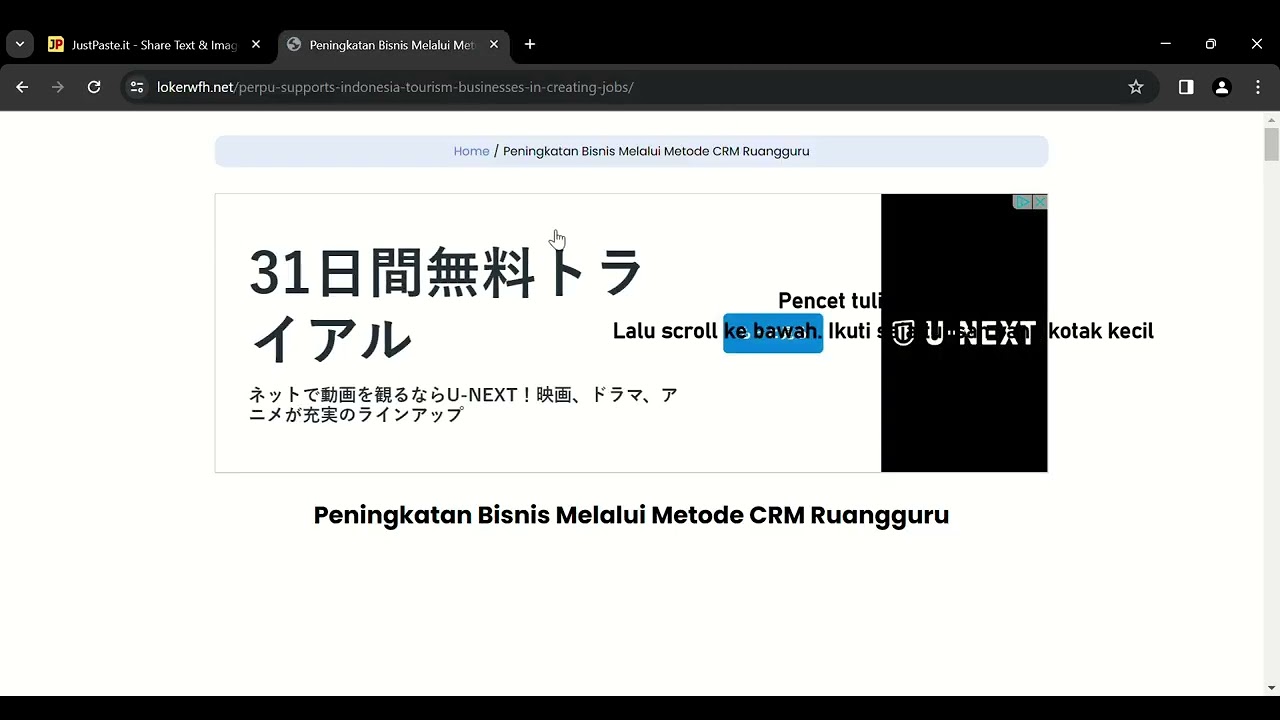Toggle the browser side panel
Image resolution: width=1280 pixels, height=720 pixels.
point(1186,87)
